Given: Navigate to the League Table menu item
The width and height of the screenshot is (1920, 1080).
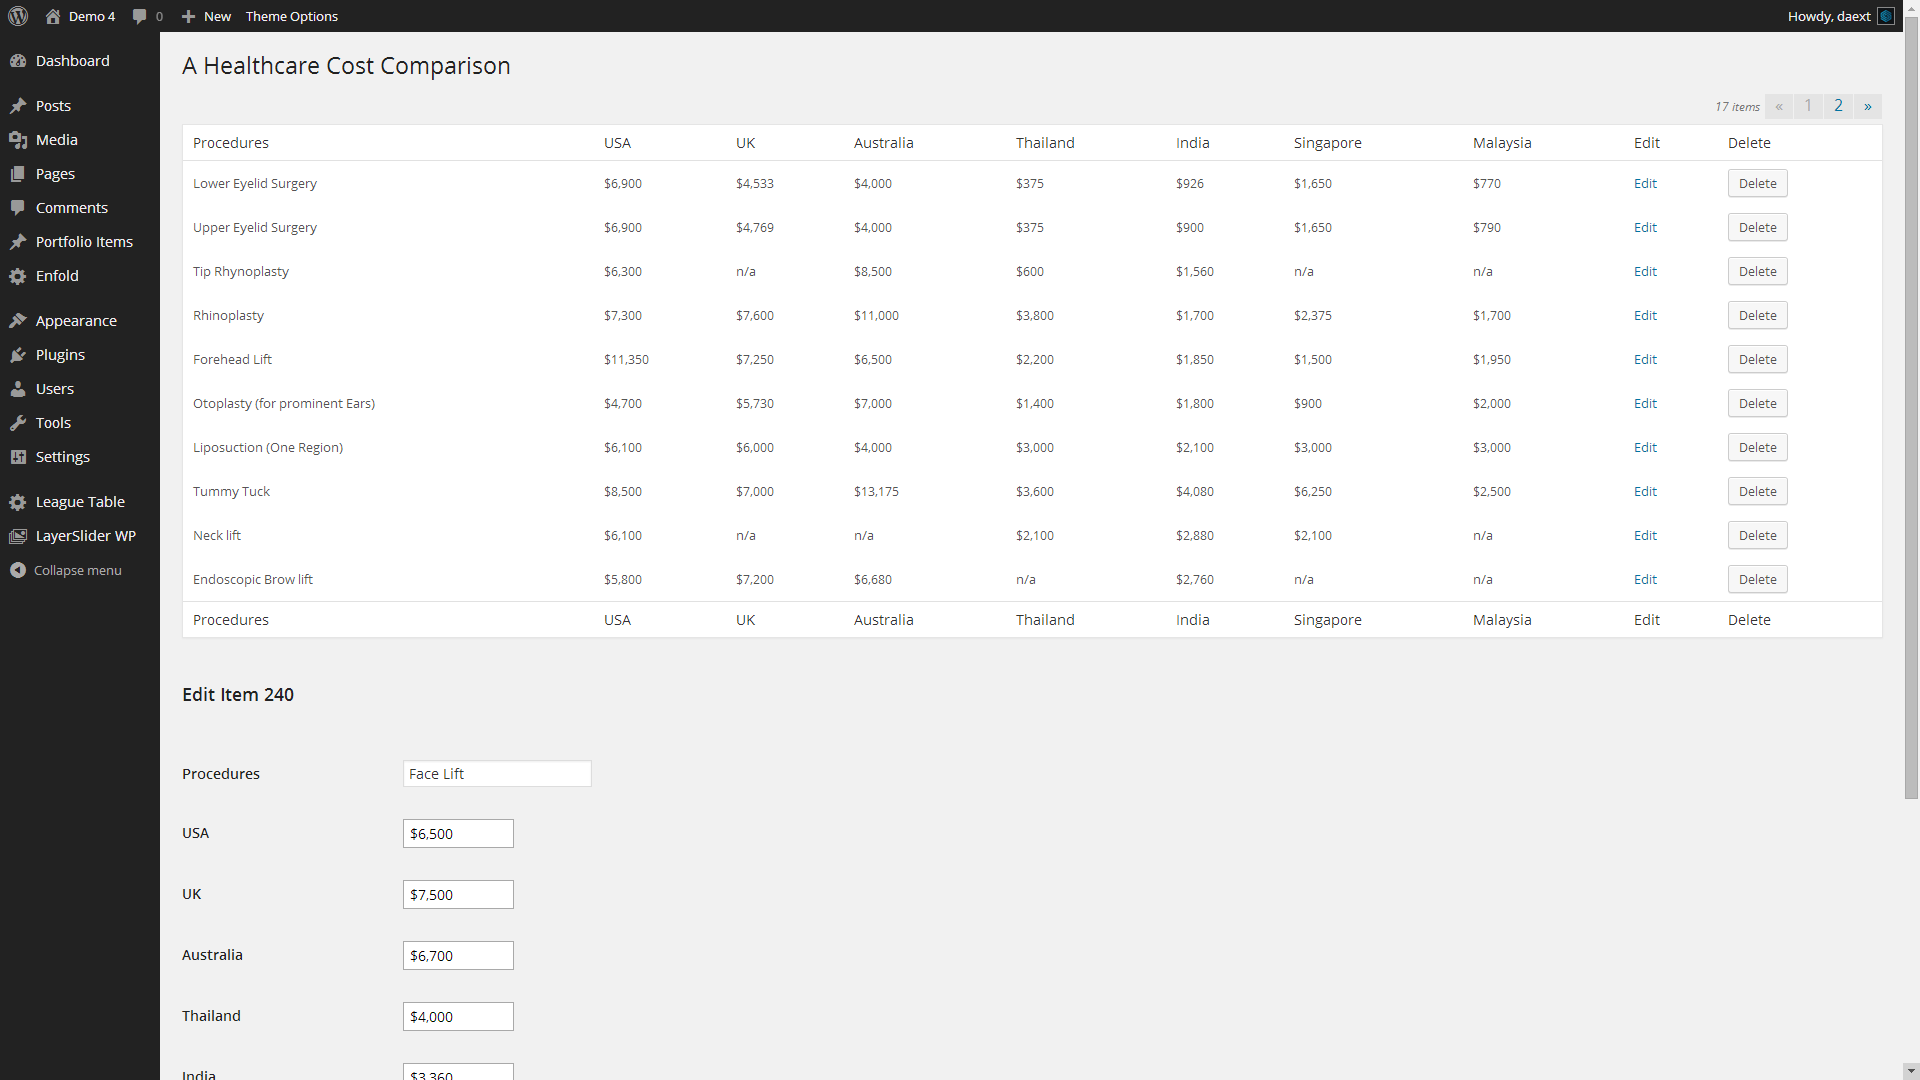Looking at the screenshot, I should point(80,501).
